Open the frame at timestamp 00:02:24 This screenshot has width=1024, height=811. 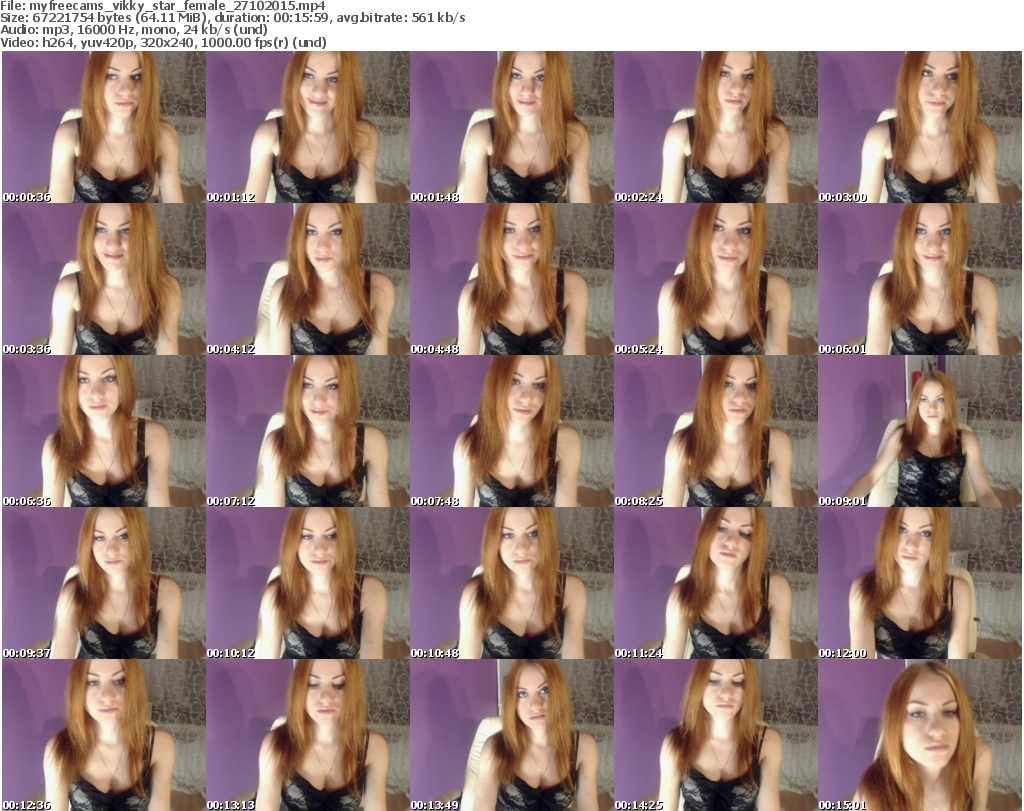click(x=716, y=127)
